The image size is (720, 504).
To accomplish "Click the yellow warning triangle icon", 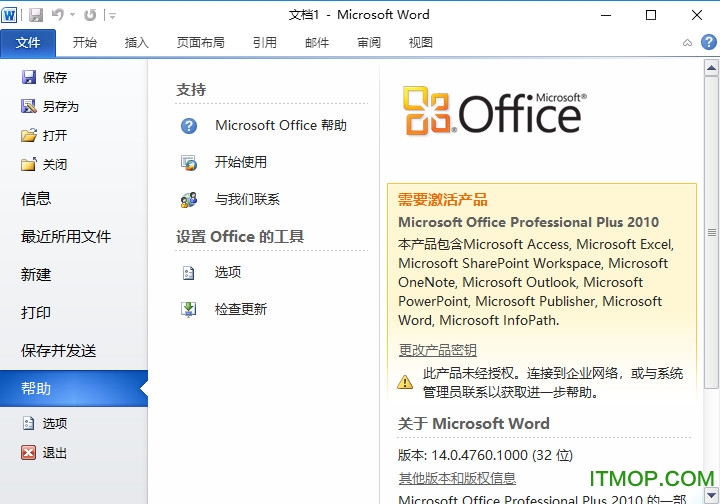I will (405, 381).
